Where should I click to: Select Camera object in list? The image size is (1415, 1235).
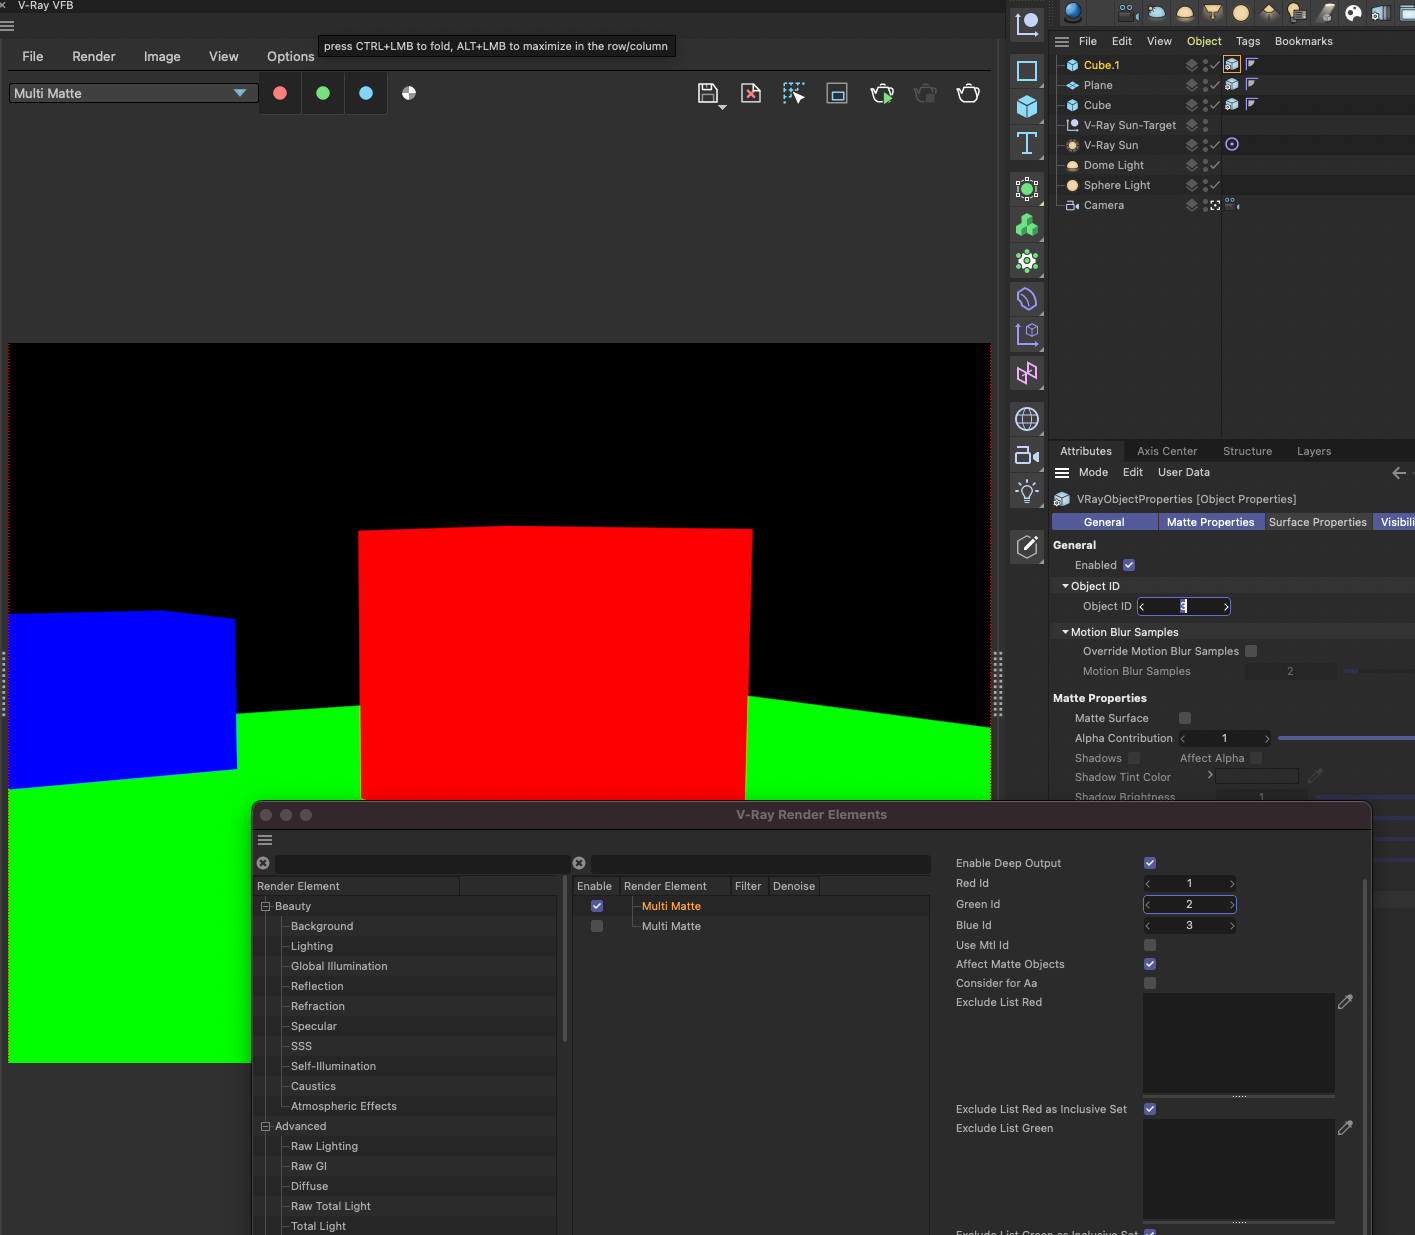pyautogui.click(x=1104, y=205)
